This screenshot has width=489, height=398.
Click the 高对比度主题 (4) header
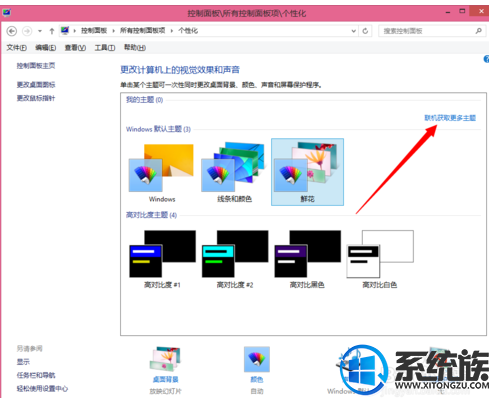[151, 215]
